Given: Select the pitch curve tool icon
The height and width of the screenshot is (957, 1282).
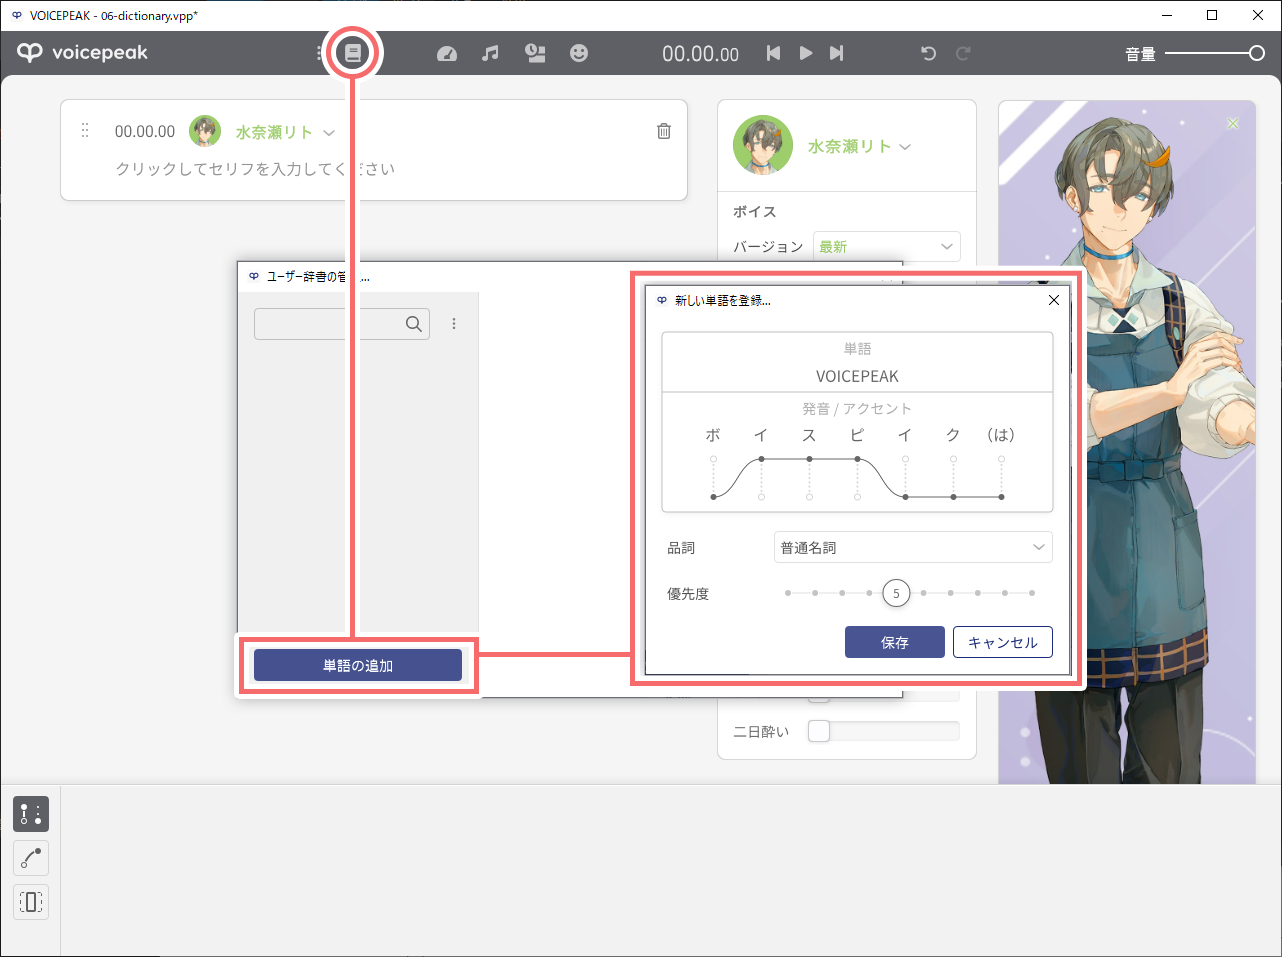Looking at the screenshot, I should pyautogui.click(x=31, y=858).
